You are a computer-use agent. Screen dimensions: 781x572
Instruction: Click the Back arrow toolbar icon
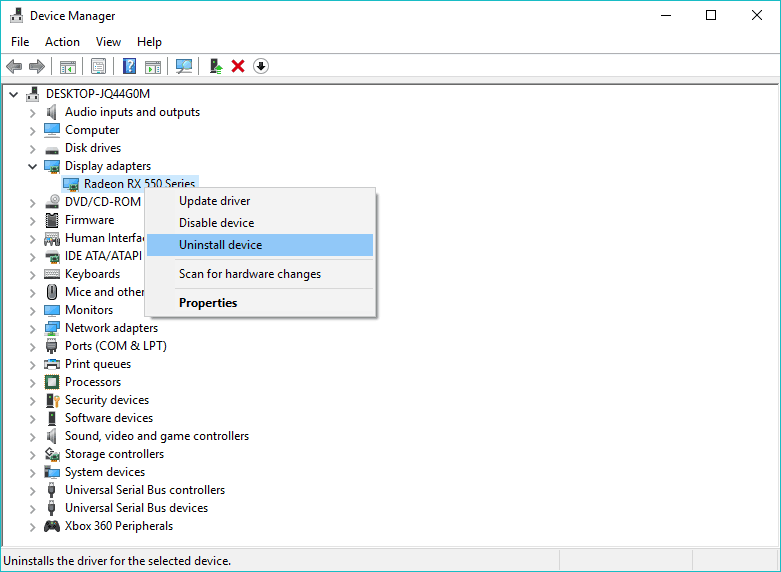point(14,66)
